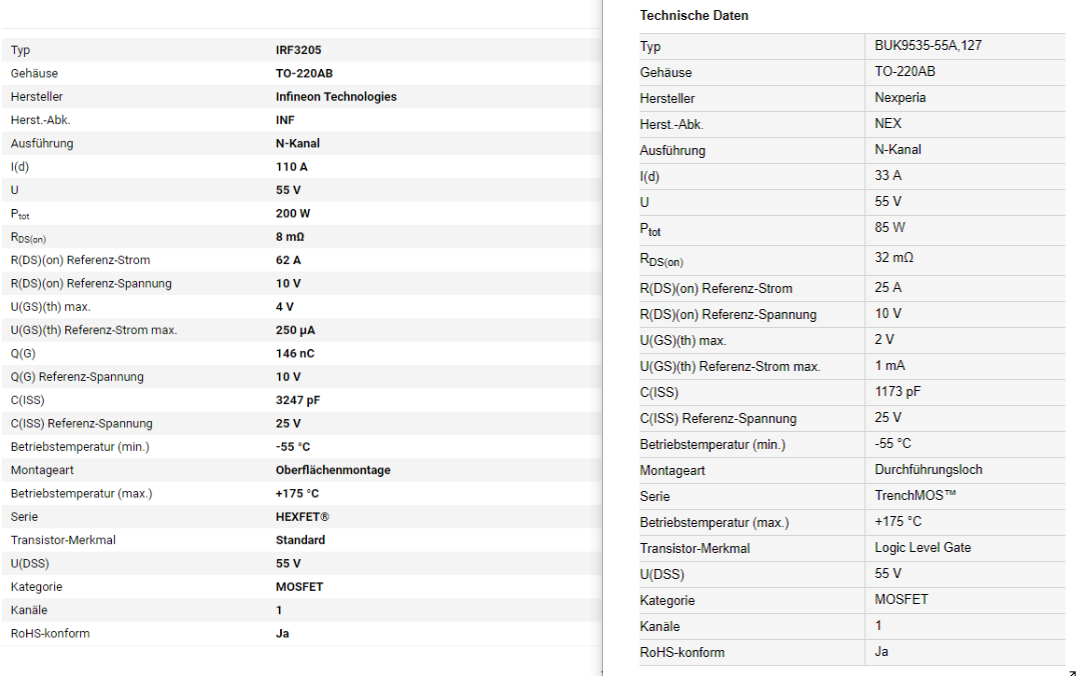Click the '62 A' reference current value
Image resolution: width=1081 pixels, height=676 pixels.
[x=287, y=260]
